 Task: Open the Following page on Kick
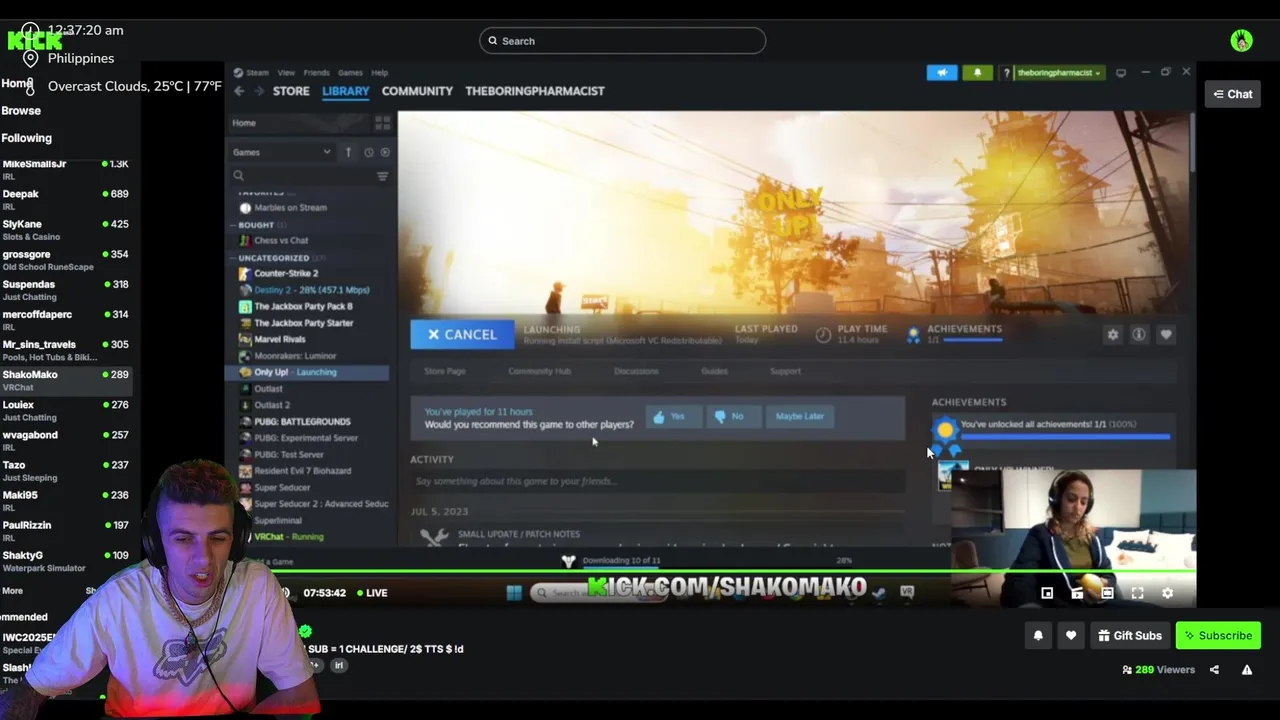(26, 138)
